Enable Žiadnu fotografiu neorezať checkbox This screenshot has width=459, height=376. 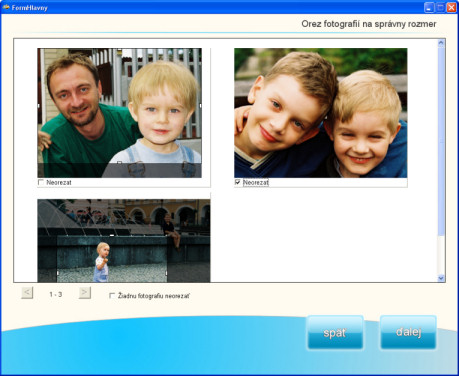tap(112, 296)
